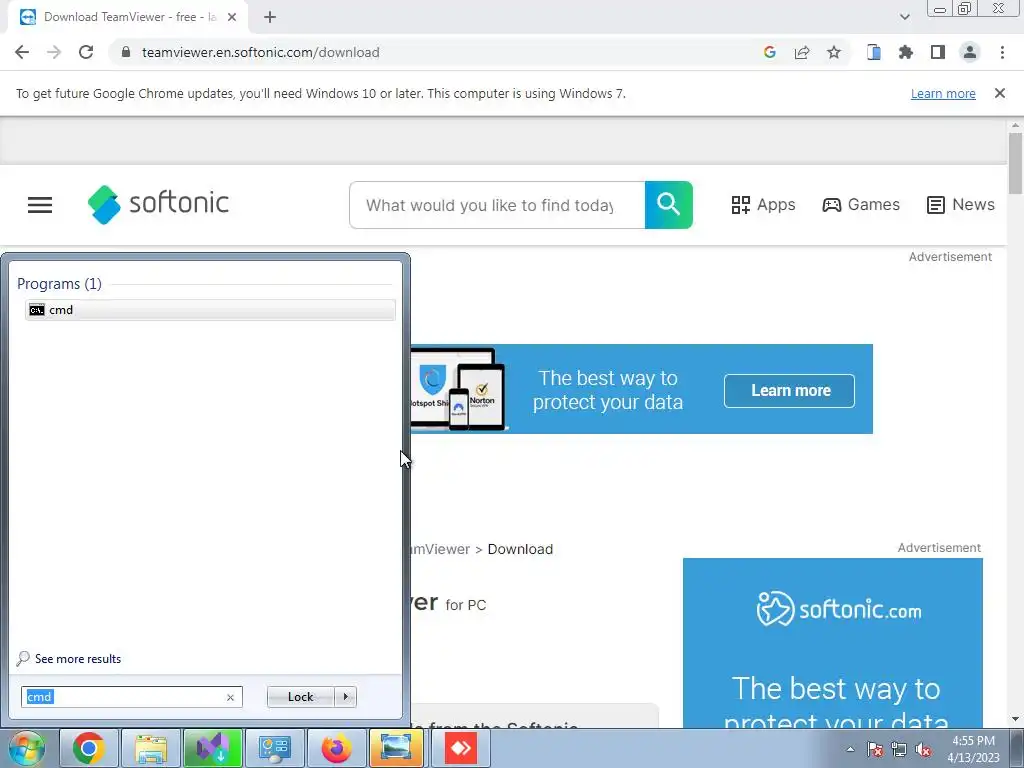The image size is (1024, 768).
Task: Click the taskbar clock showing 4:55 PM
Action: (x=973, y=748)
